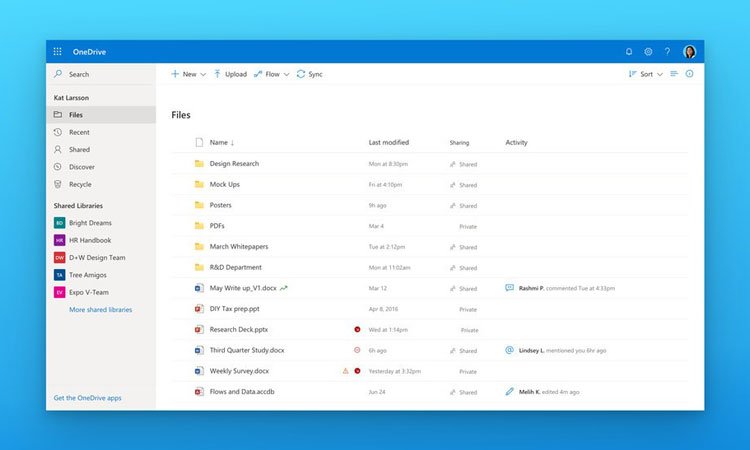Click Upload in the command bar

[230, 74]
